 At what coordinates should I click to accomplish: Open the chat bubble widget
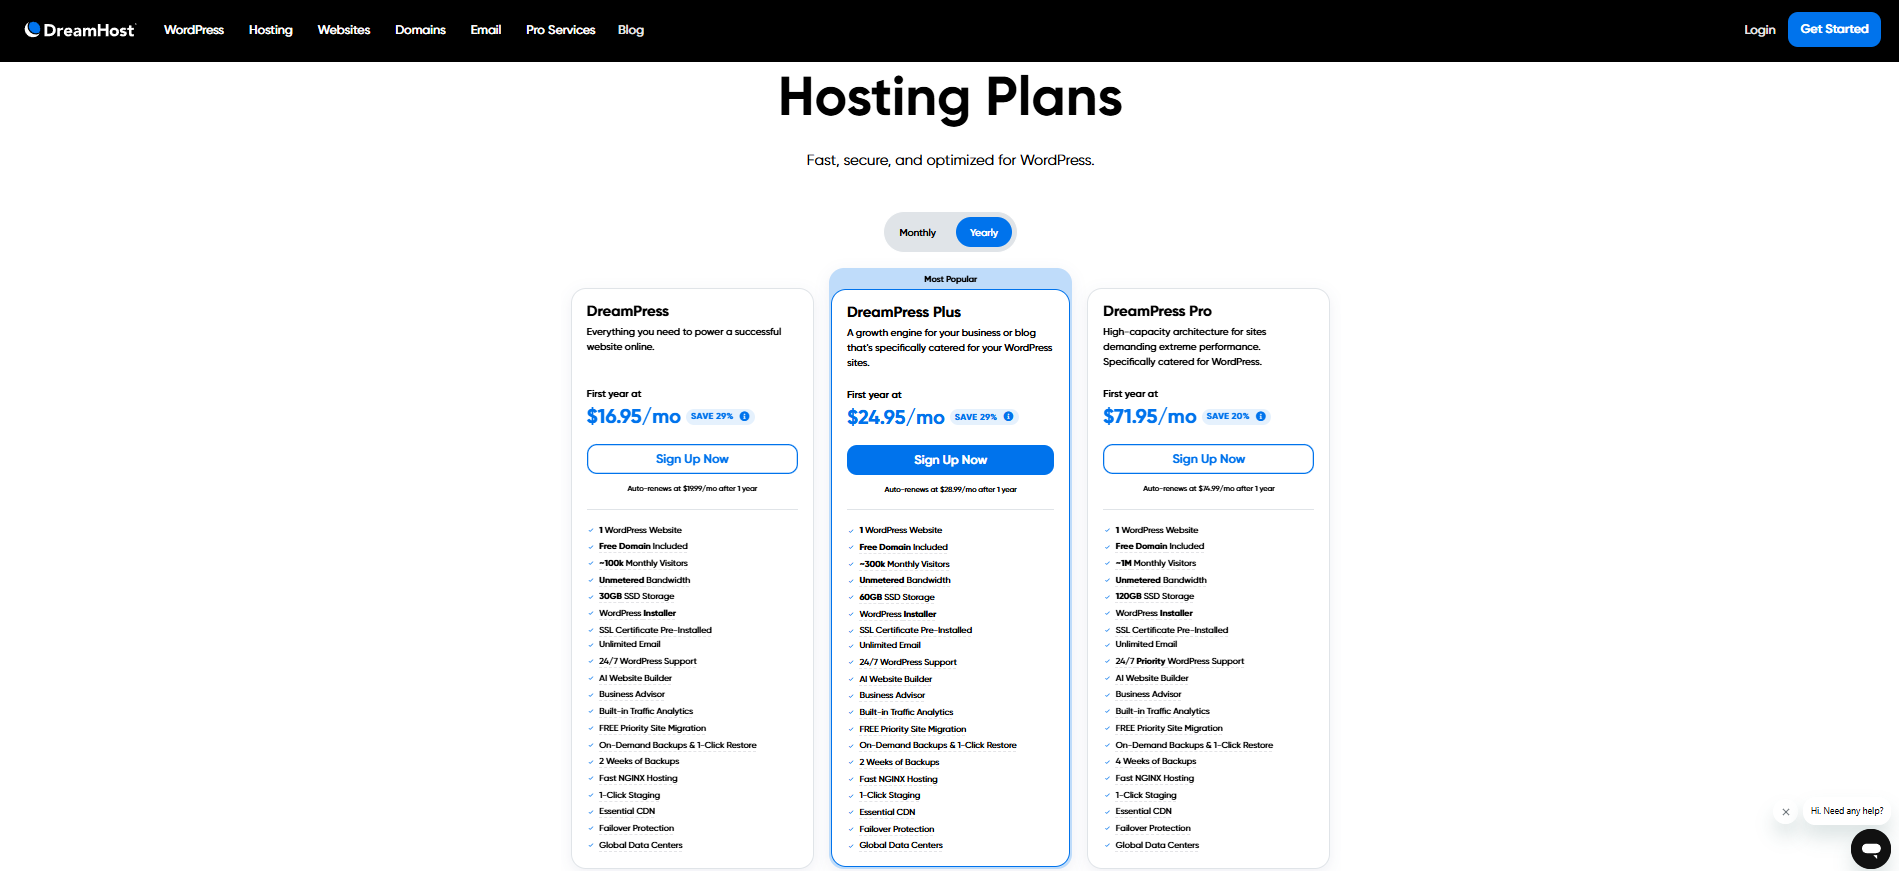(x=1870, y=849)
